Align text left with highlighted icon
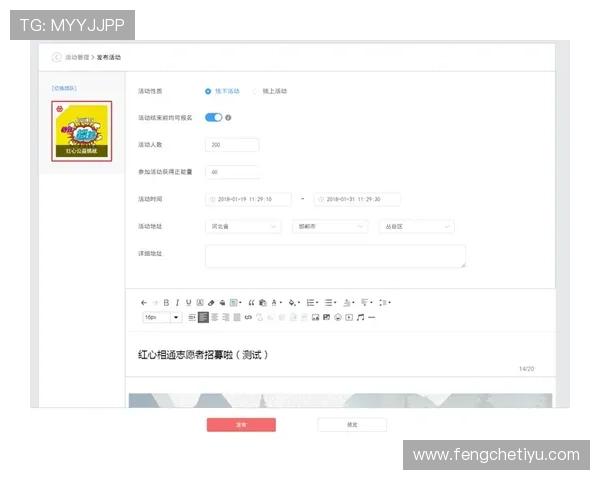600x480 pixels. coord(203,317)
